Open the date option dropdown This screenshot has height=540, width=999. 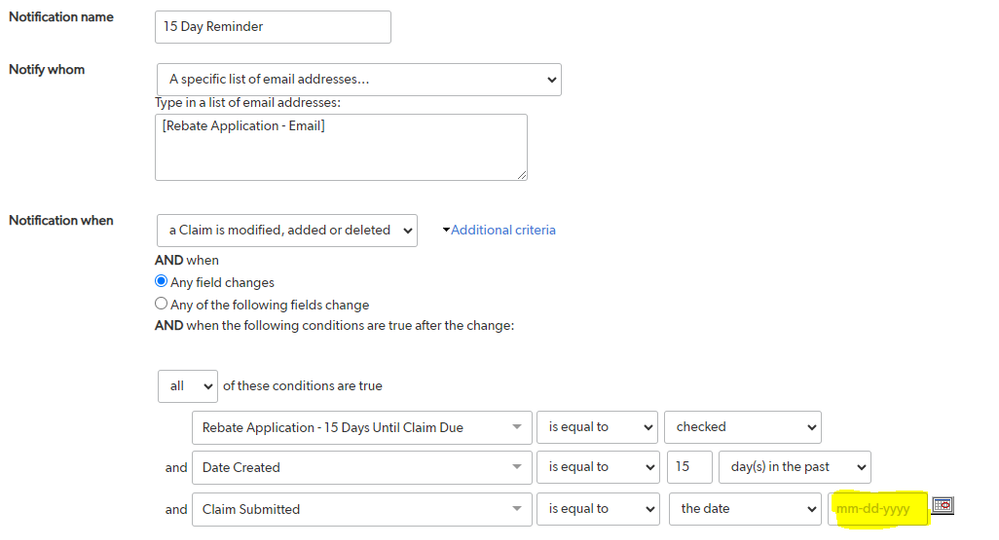pos(745,508)
